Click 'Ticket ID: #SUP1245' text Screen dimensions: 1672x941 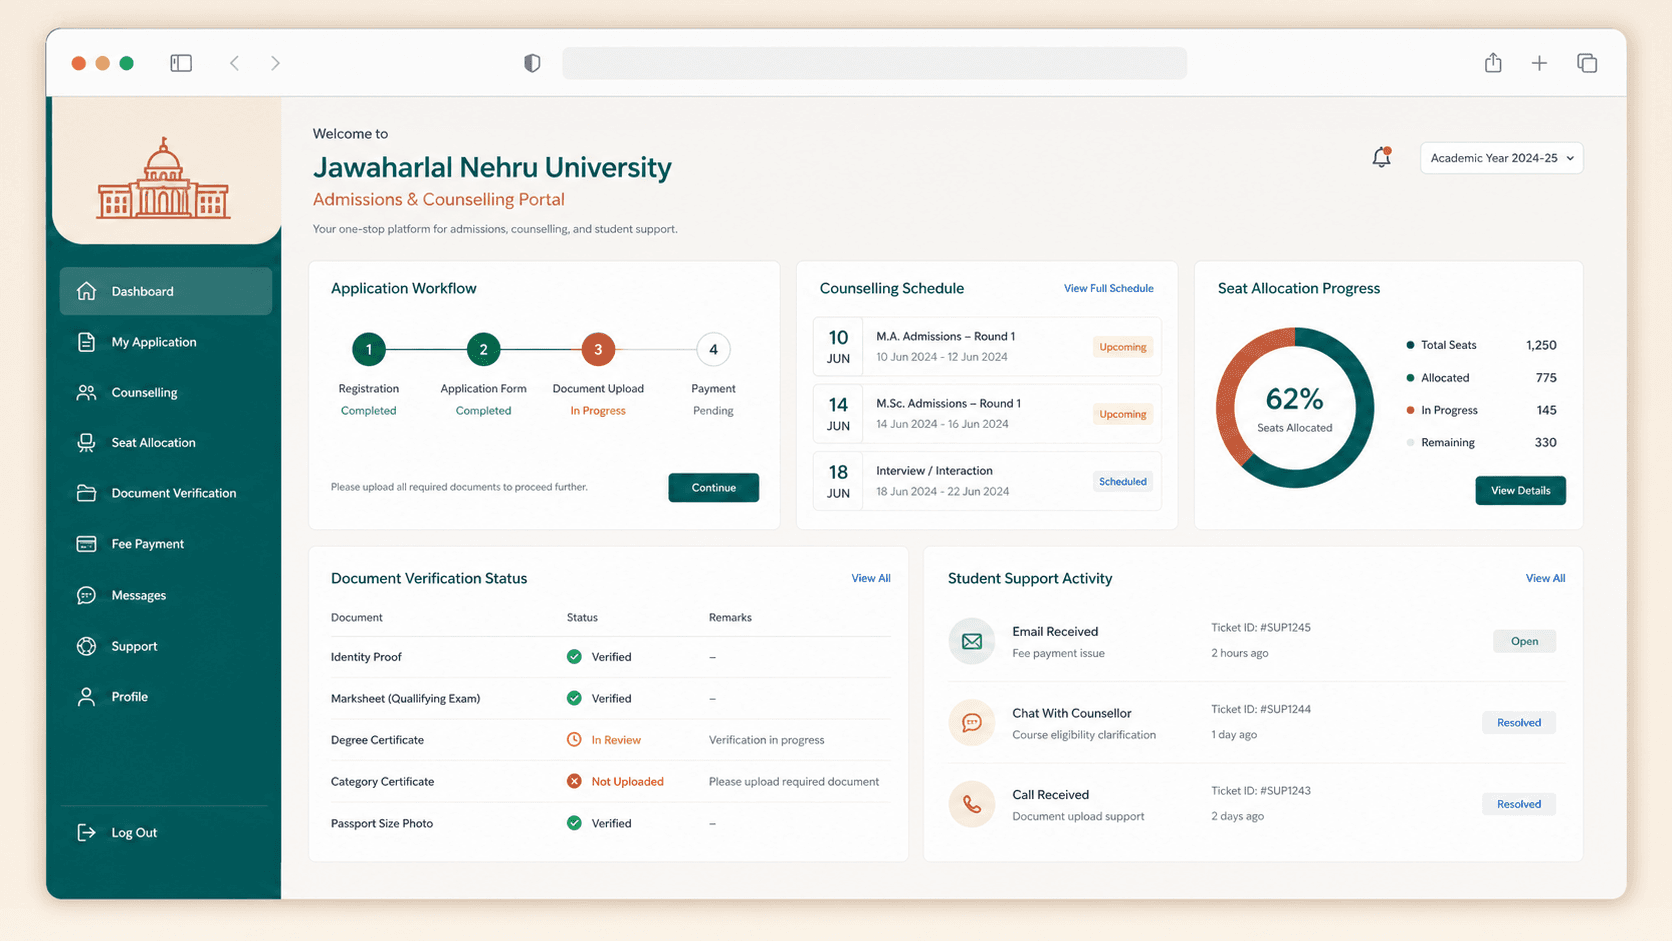[x=1261, y=628]
